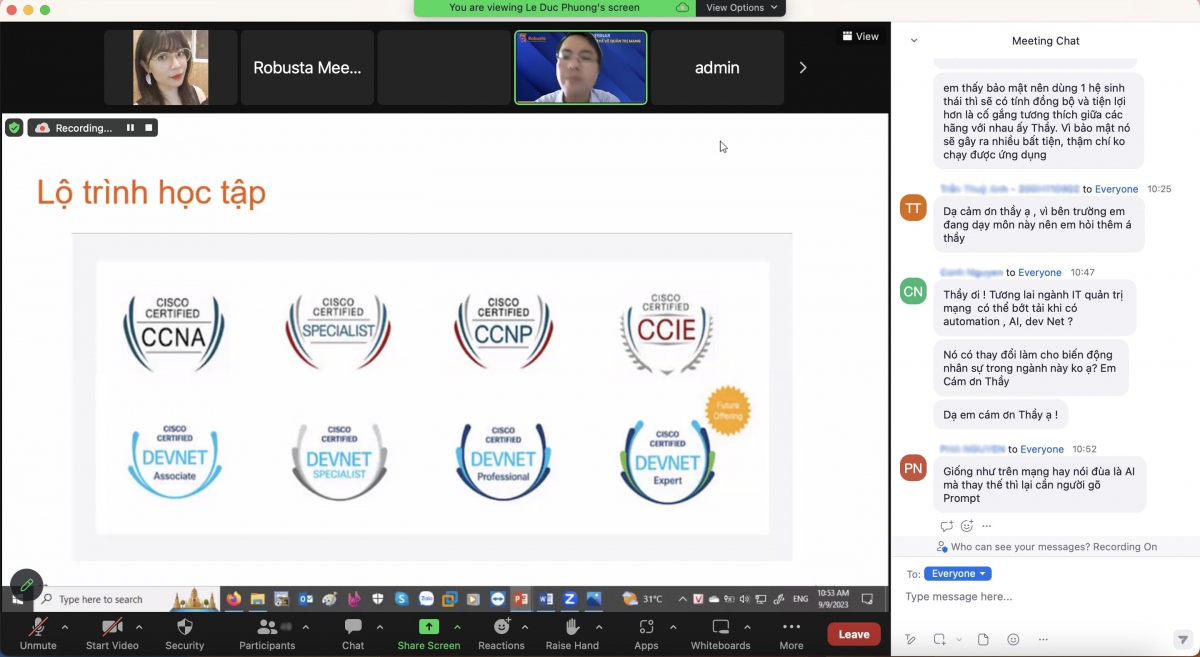The image size is (1200, 657).
Task: Click the message input field in chat
Action: coord(1045,597)
